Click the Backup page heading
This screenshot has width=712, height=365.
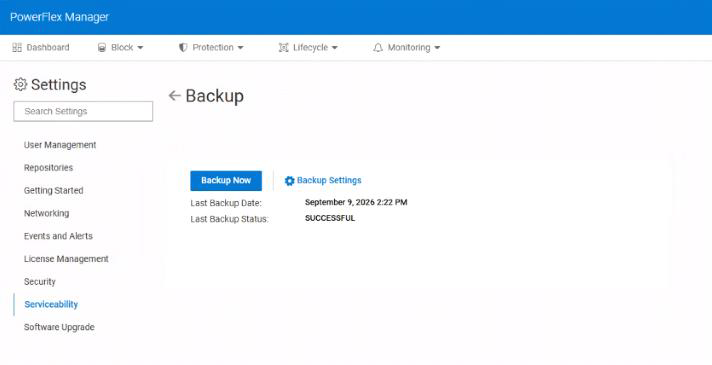[x=214, y=96]
